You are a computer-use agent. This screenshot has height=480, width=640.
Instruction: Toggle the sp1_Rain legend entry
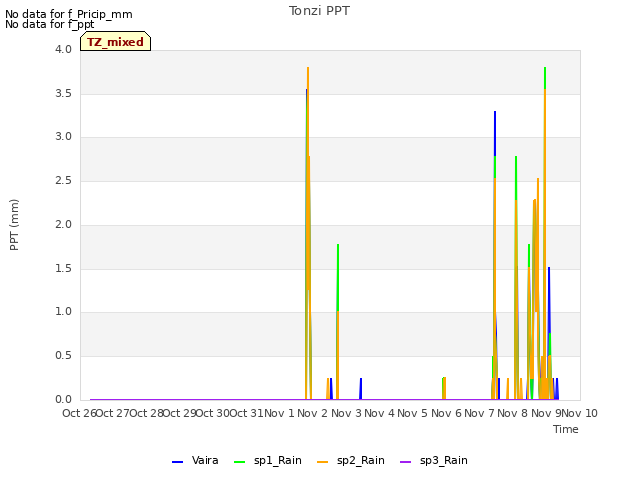coord(268,461)
